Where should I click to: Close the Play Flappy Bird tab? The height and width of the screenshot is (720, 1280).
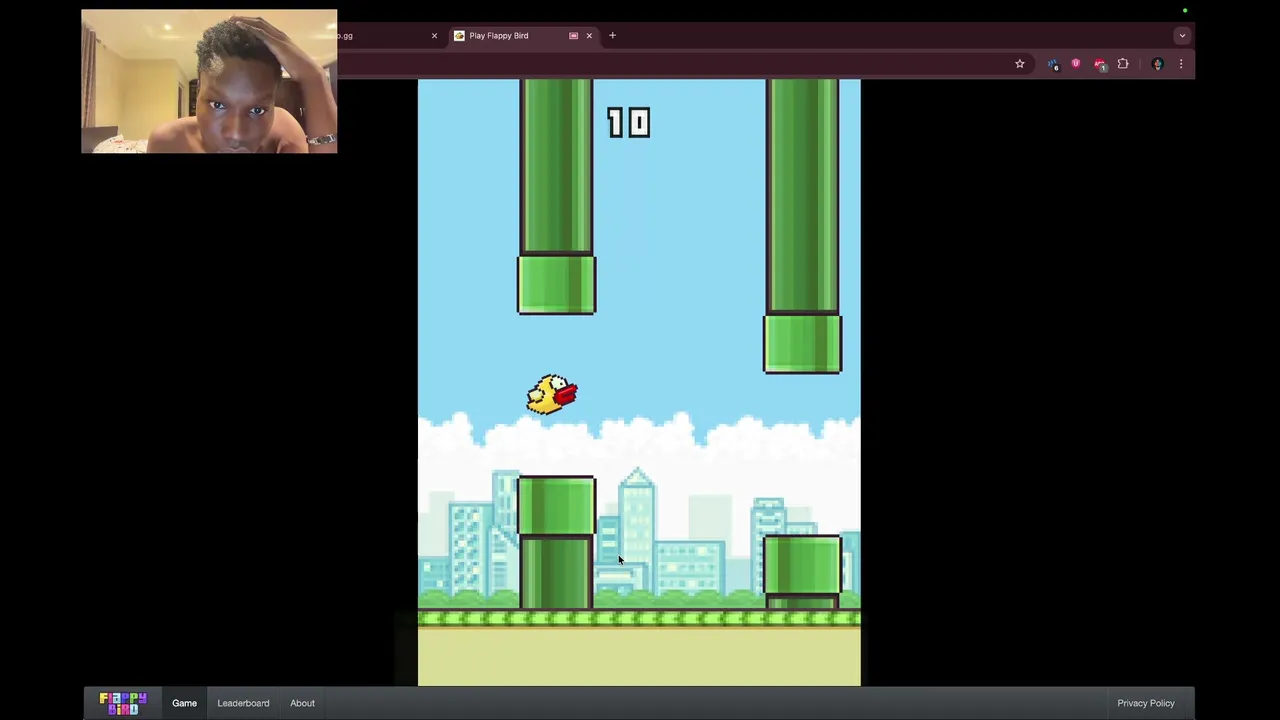[x=589, y=36]
